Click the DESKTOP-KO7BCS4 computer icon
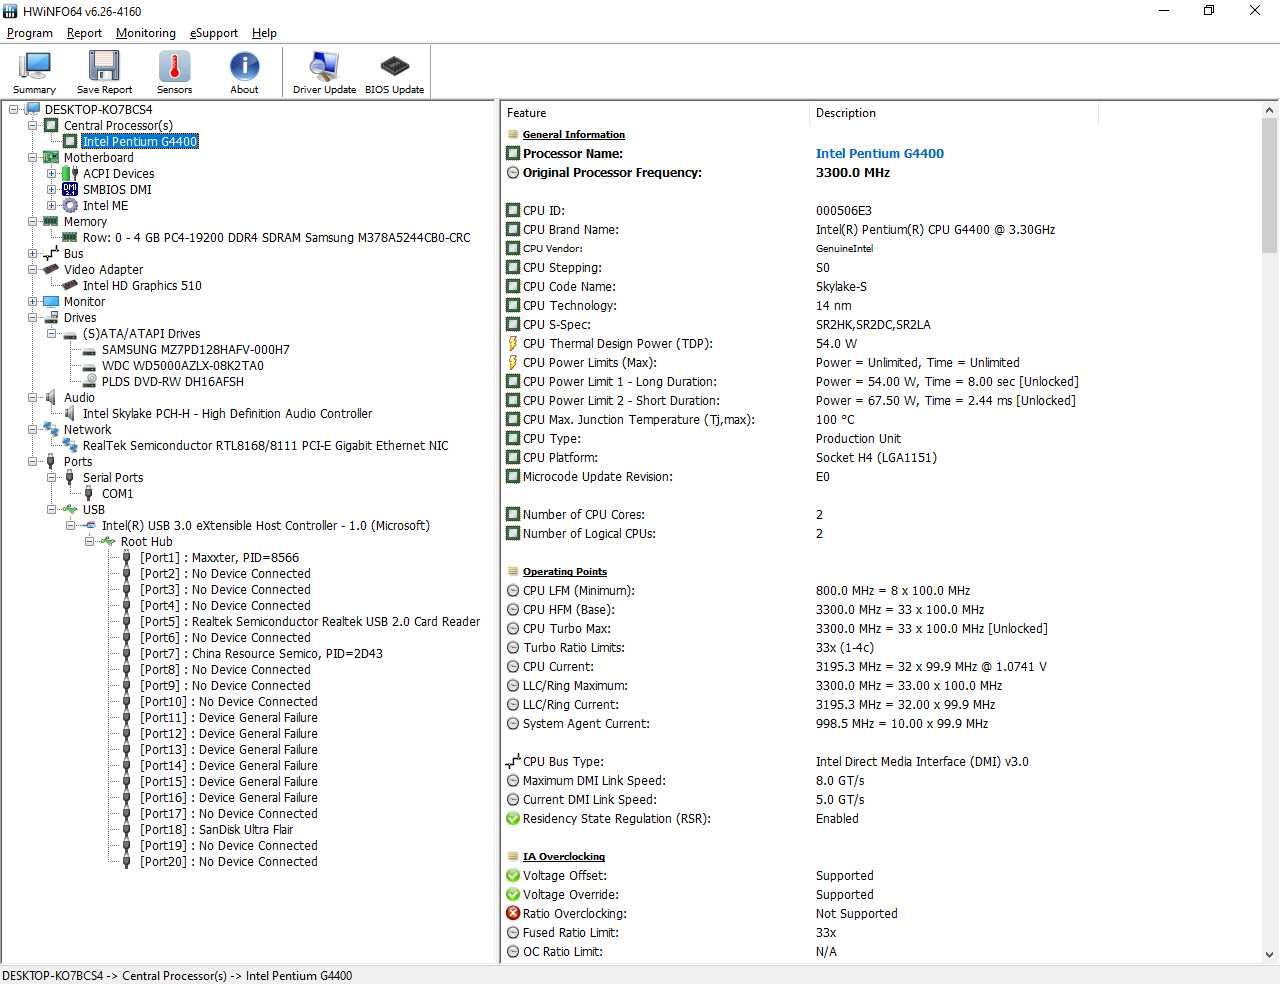 click(32, 109)
